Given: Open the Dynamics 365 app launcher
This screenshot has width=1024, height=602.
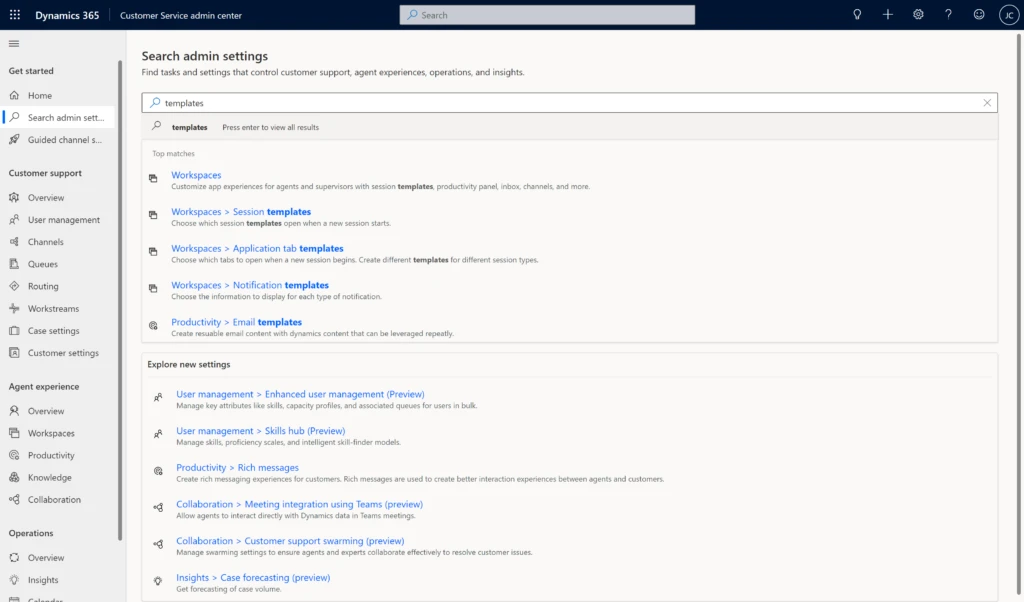Looking at the screenshot, I should point(13,14).
